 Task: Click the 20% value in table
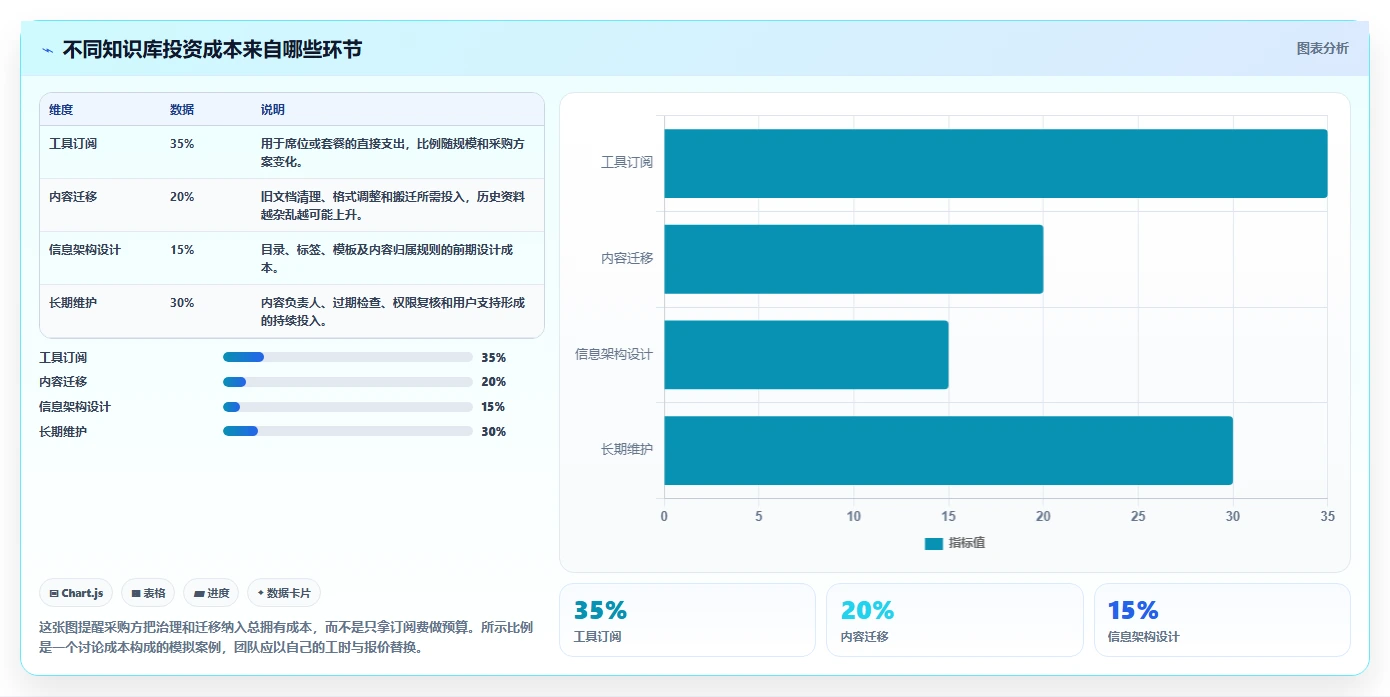tap(182, 197)
